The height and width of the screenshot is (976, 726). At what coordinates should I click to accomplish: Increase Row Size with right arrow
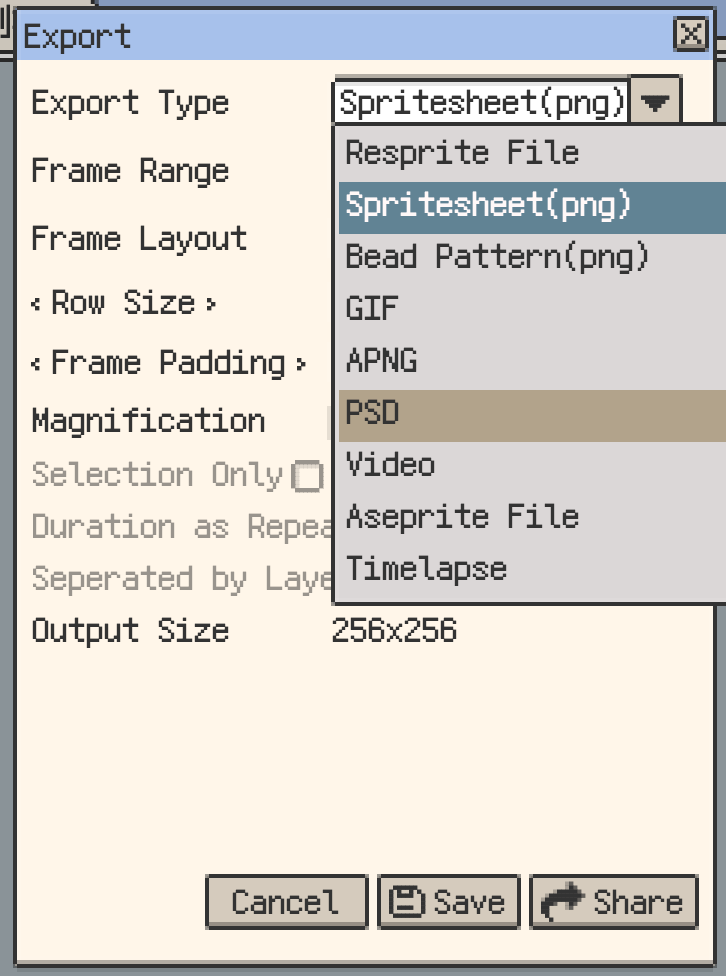pyautogui.click(x=211, y=304)
